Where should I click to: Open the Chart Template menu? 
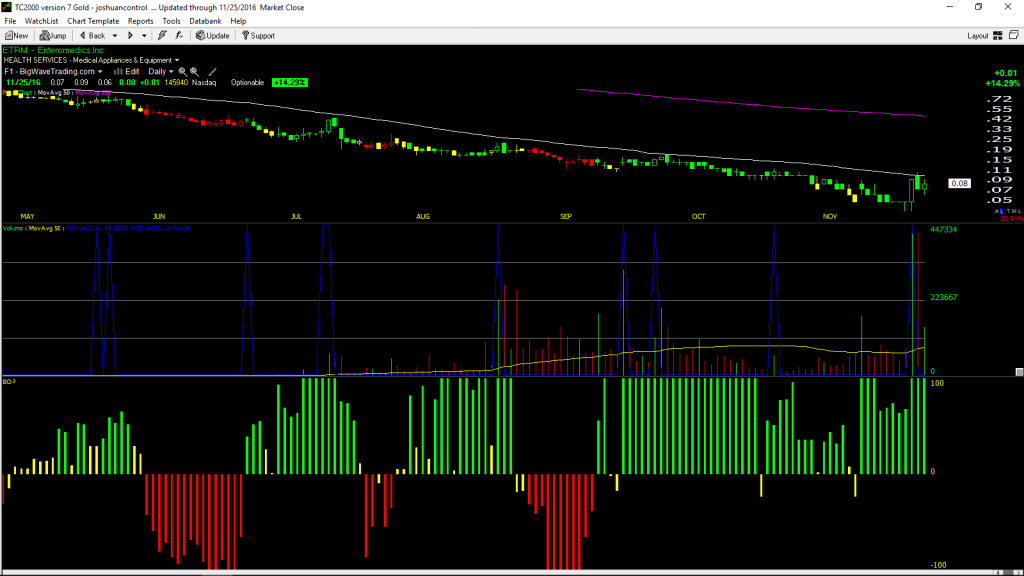93,21
